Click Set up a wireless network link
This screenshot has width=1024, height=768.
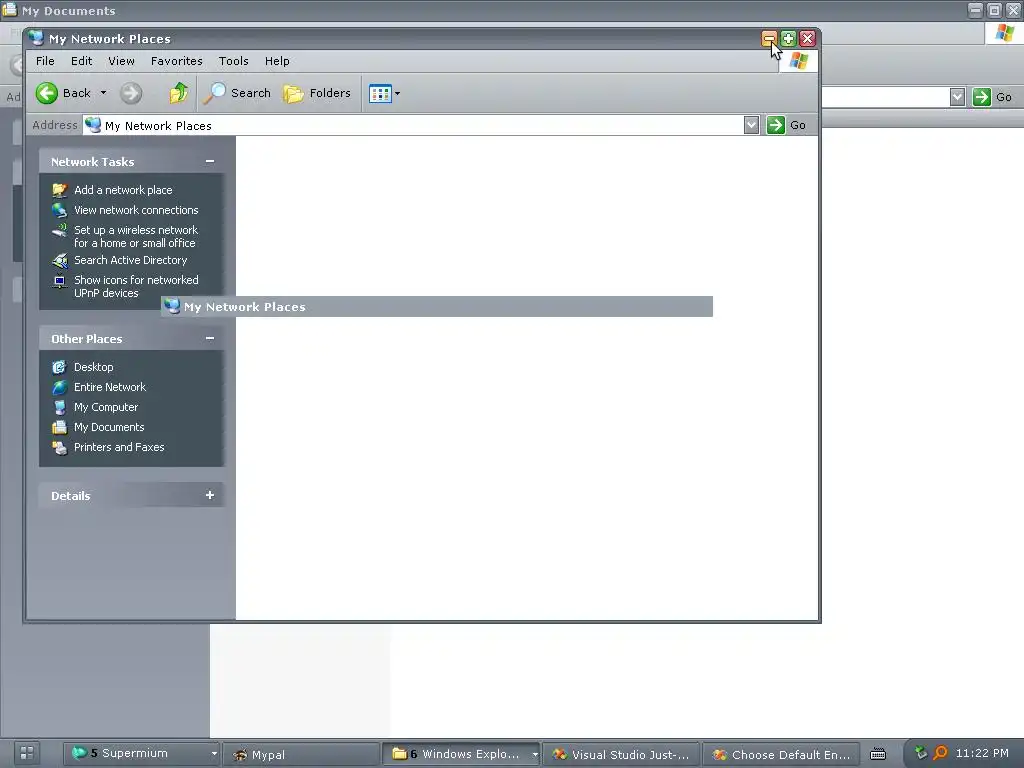point(136,236)
